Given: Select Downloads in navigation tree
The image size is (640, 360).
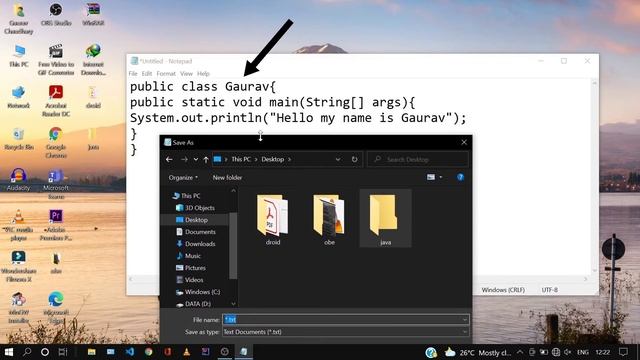Looking at the screenshot, I should (x=196, y=244).
